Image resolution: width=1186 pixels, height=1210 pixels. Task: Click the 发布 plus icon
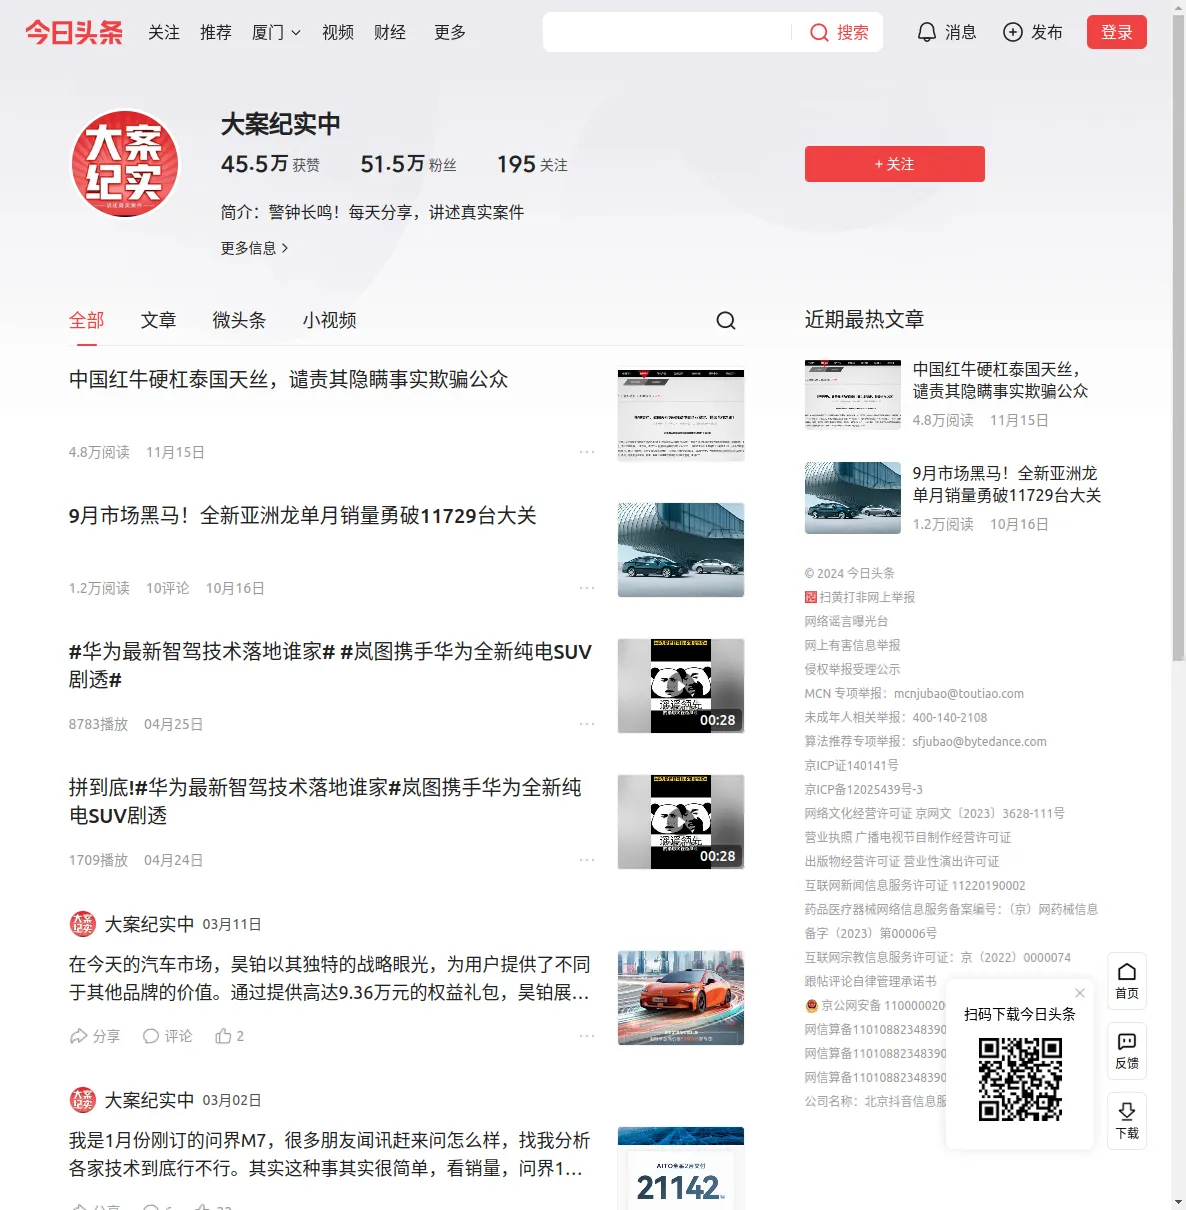[x=1013, y=32]
